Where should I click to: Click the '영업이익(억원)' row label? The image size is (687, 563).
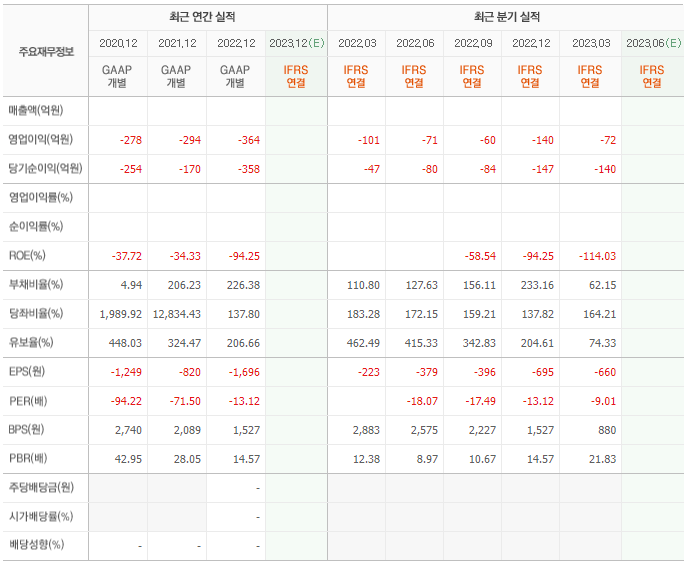tap(40, 140)
